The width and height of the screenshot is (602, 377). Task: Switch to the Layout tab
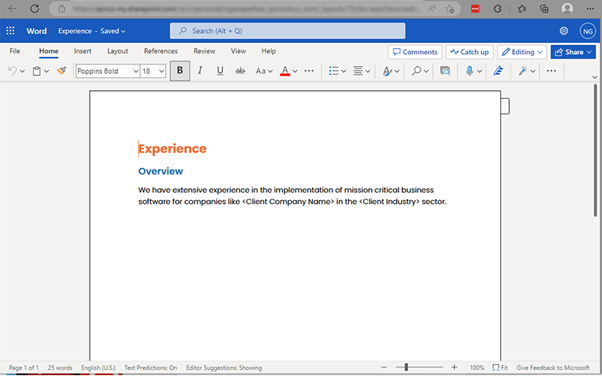[x=117, y=51]
